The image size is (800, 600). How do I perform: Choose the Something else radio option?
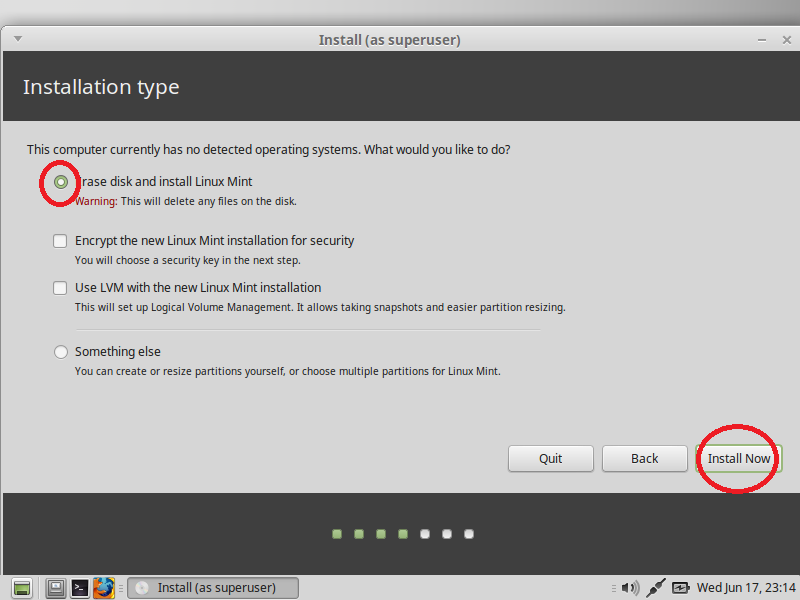(x=61, y=352)
